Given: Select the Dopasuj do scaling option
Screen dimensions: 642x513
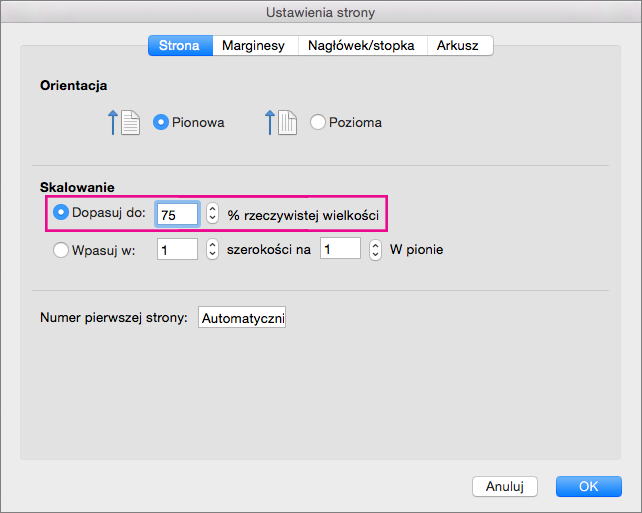Looking at the screenshot, I should pos(61,212).
